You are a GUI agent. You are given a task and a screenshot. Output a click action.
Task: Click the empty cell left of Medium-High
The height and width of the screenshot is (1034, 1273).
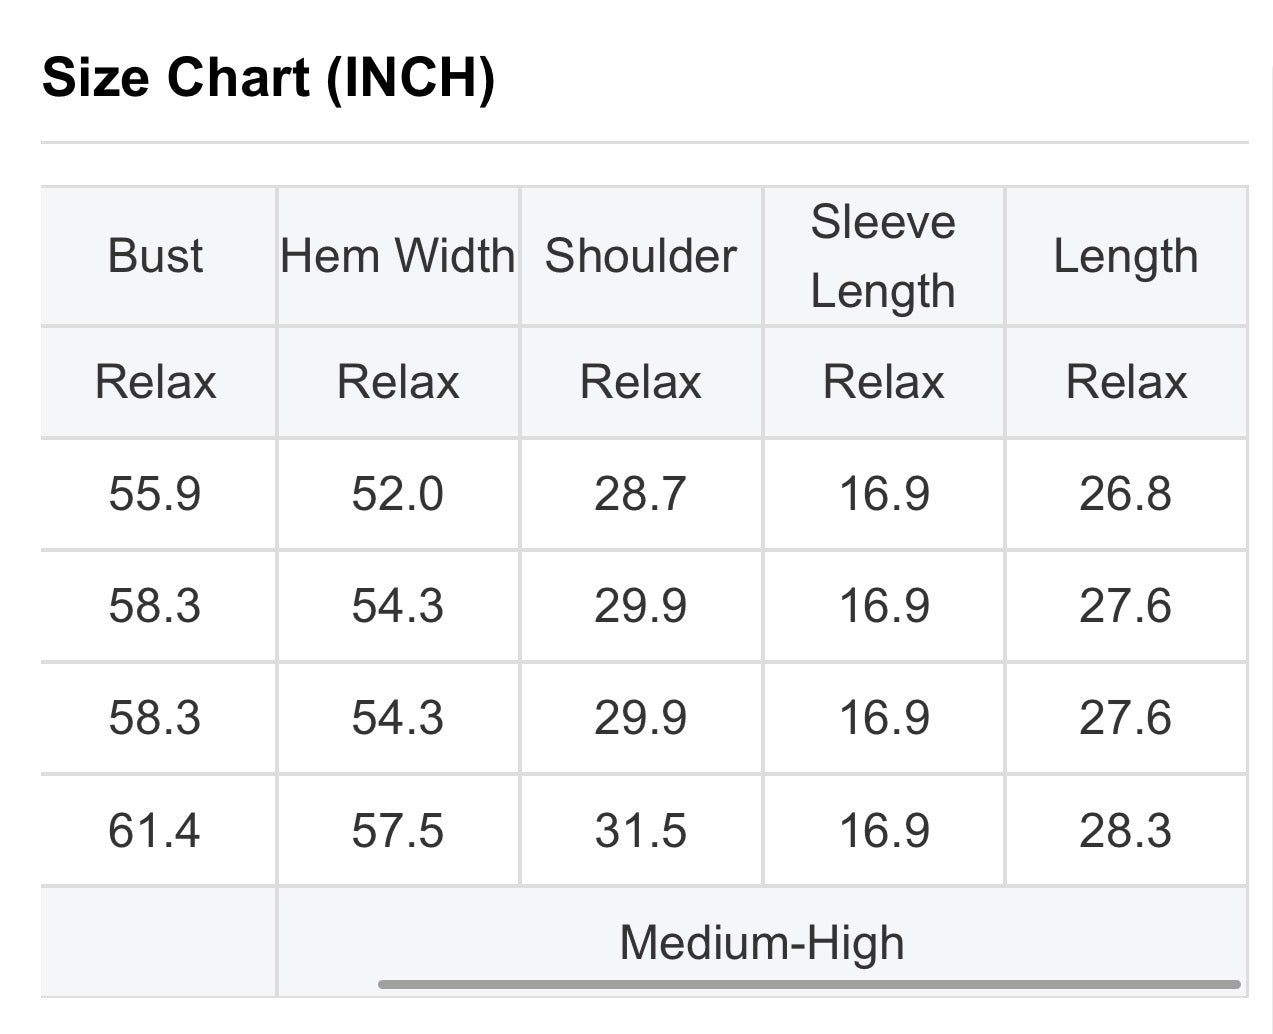[158, 942]
